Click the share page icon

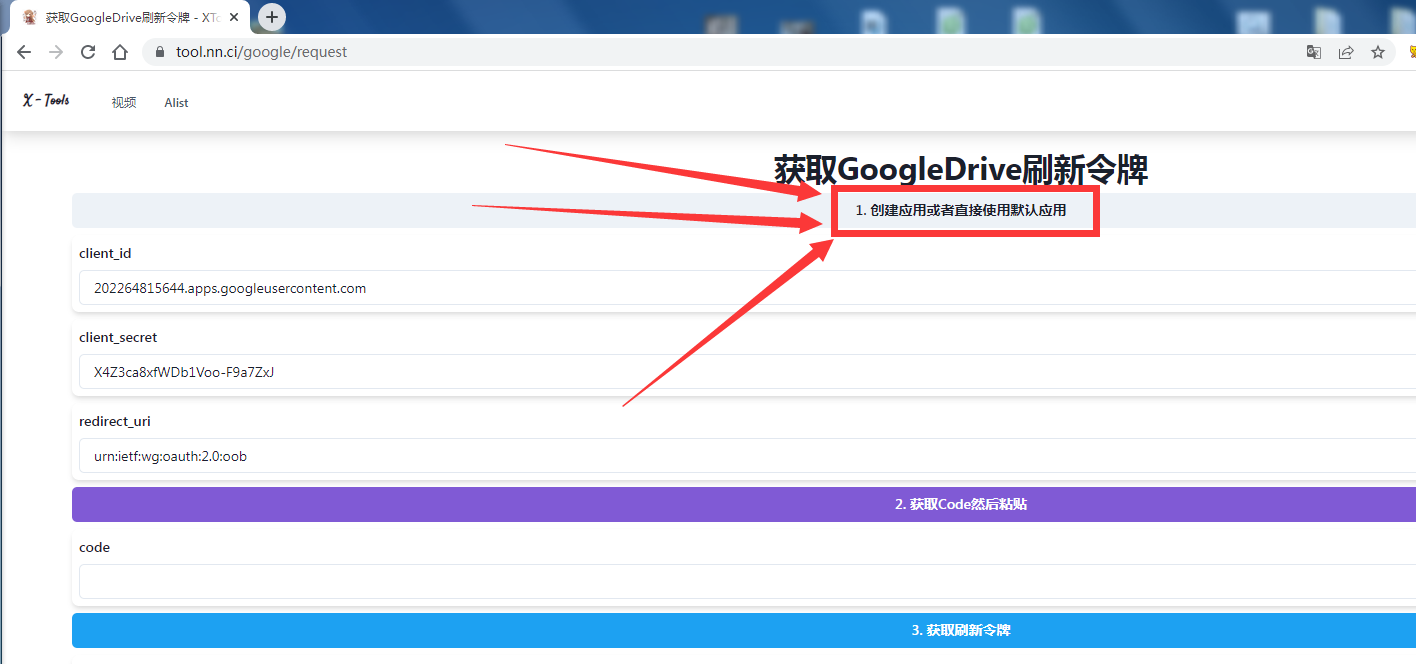pos(1346,52)
